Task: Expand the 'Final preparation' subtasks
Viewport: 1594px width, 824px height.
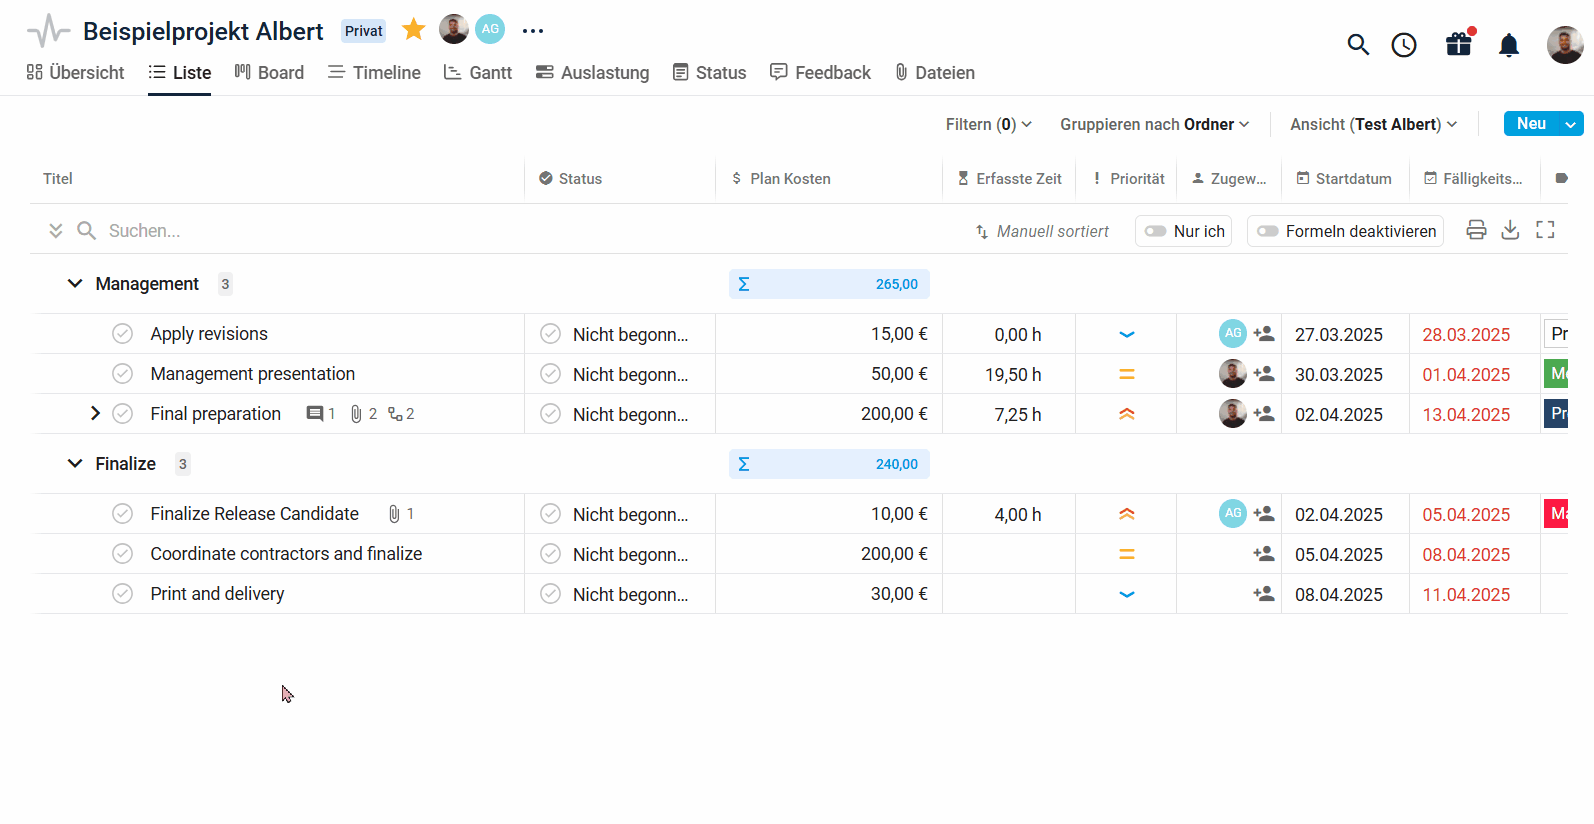Action: tap(95, 413)
